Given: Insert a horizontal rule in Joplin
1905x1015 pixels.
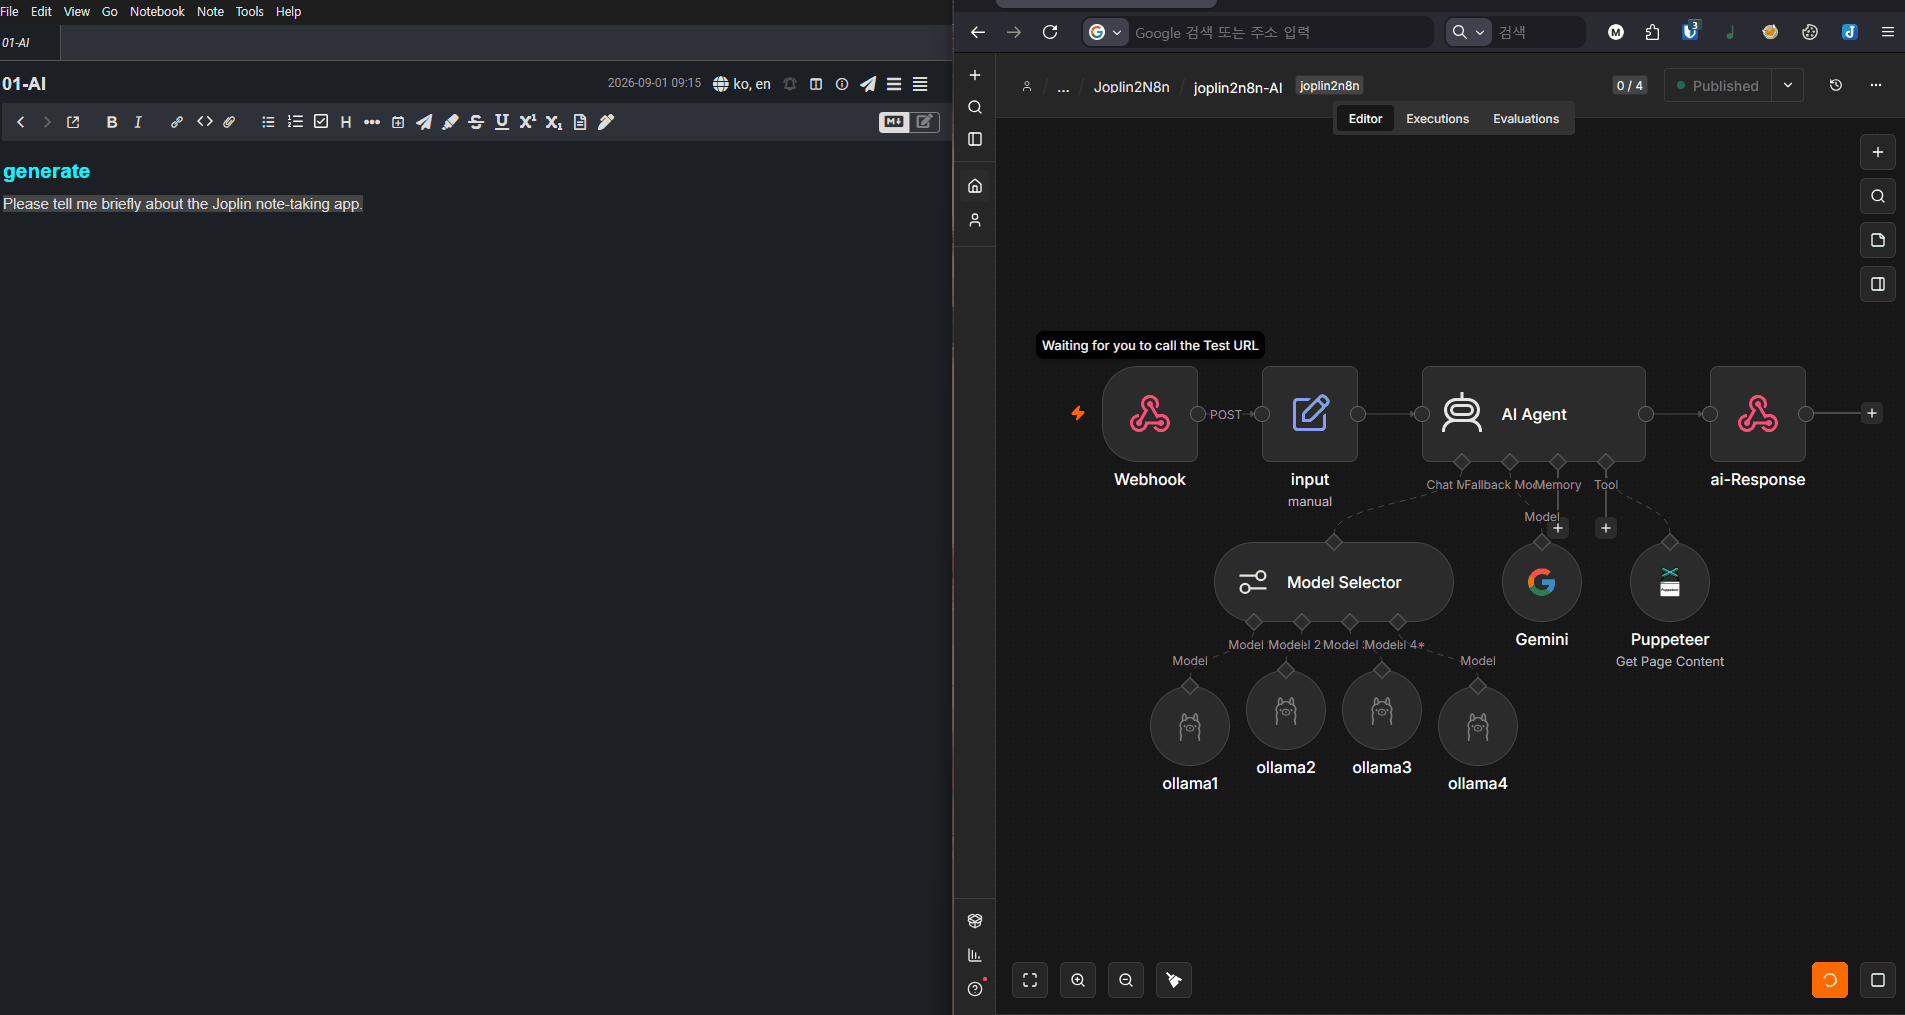Looking at the screenshot, I should pos(372,122).
